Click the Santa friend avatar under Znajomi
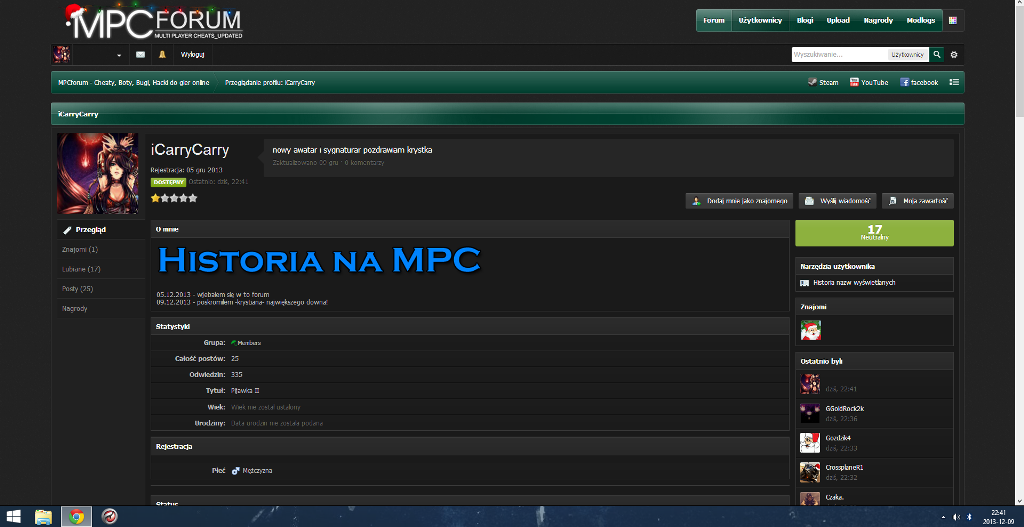This screenshot has height=527, width=1024. 810,330
